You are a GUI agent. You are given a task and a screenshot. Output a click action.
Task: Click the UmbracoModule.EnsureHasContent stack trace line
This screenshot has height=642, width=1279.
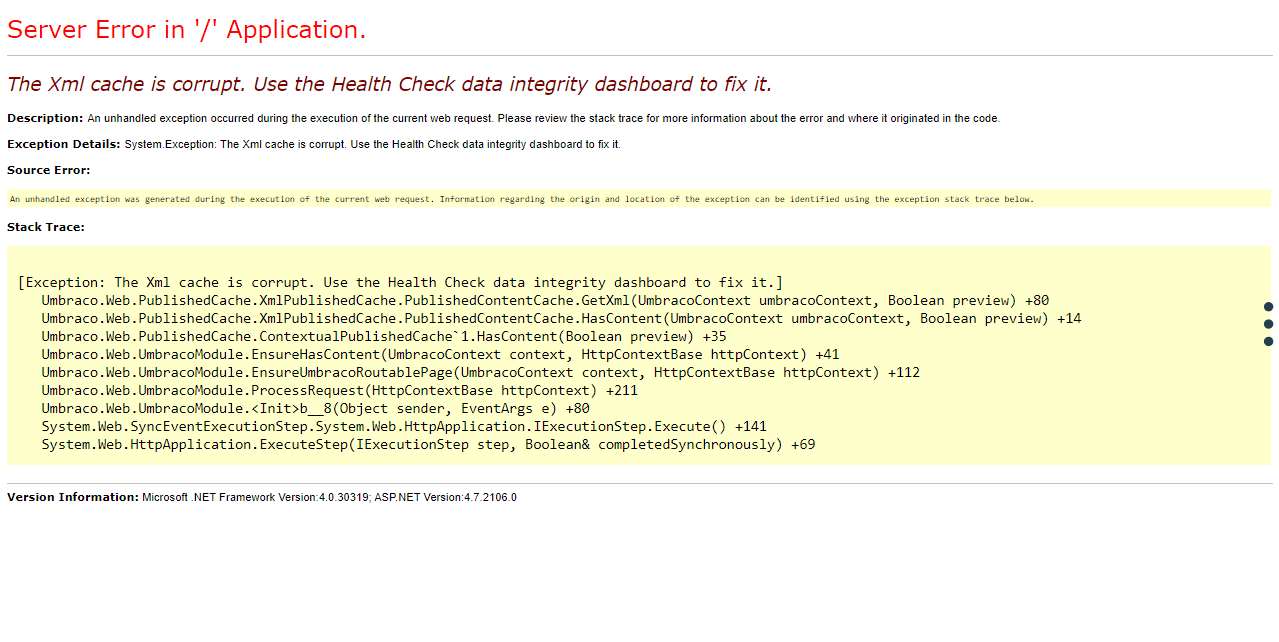point(440,355)
